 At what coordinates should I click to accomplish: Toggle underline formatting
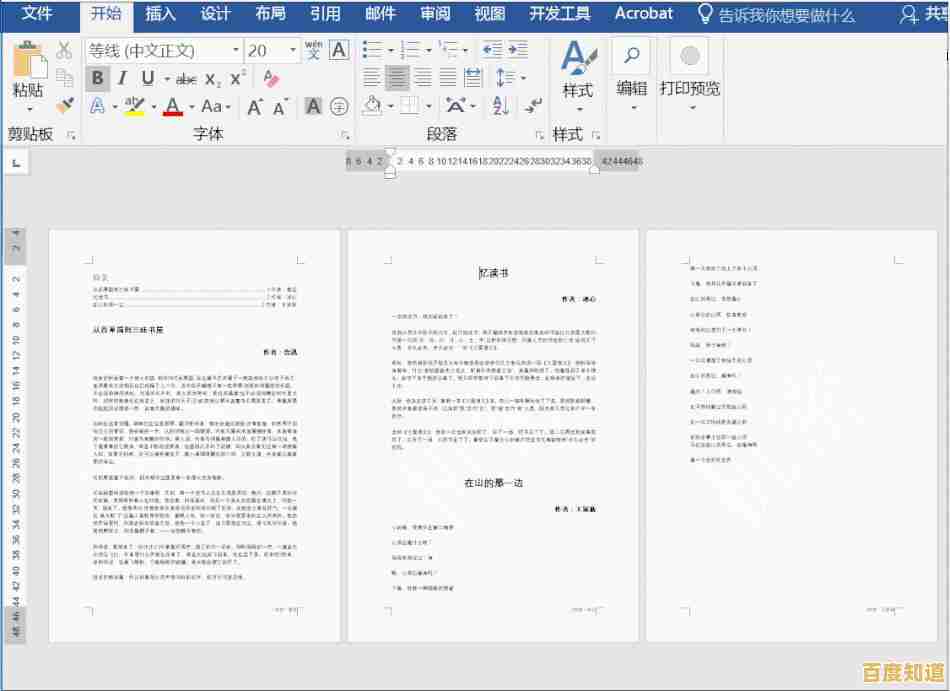click(147, 79)
